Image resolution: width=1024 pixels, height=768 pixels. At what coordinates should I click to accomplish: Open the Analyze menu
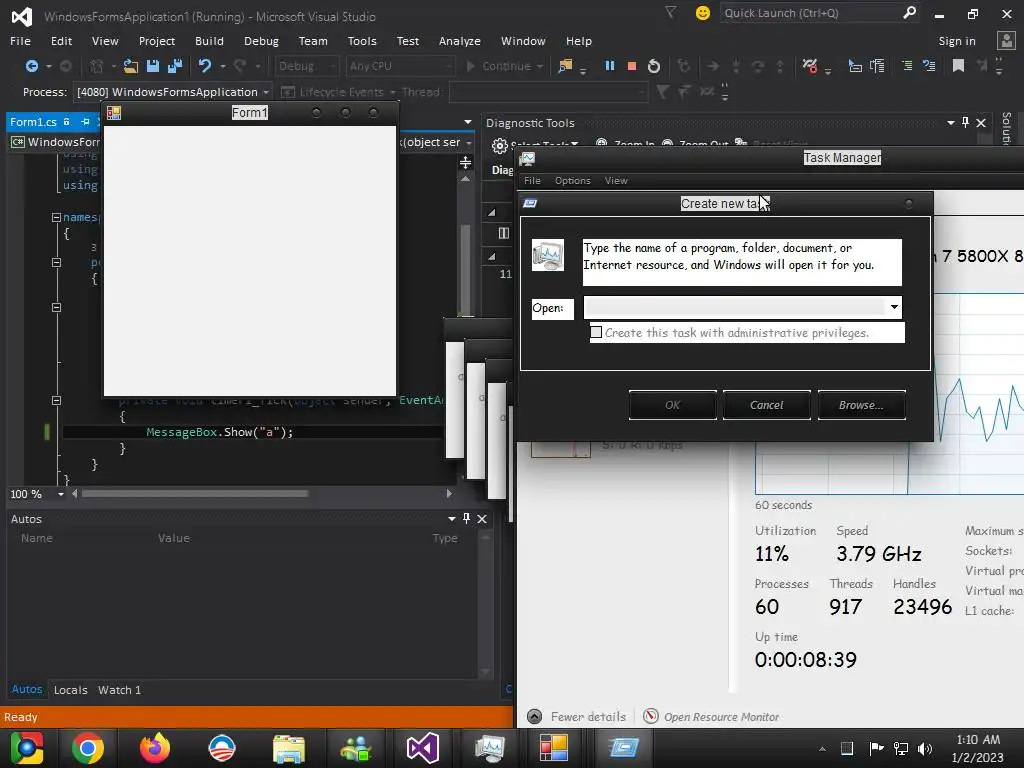tap(460, 40)
